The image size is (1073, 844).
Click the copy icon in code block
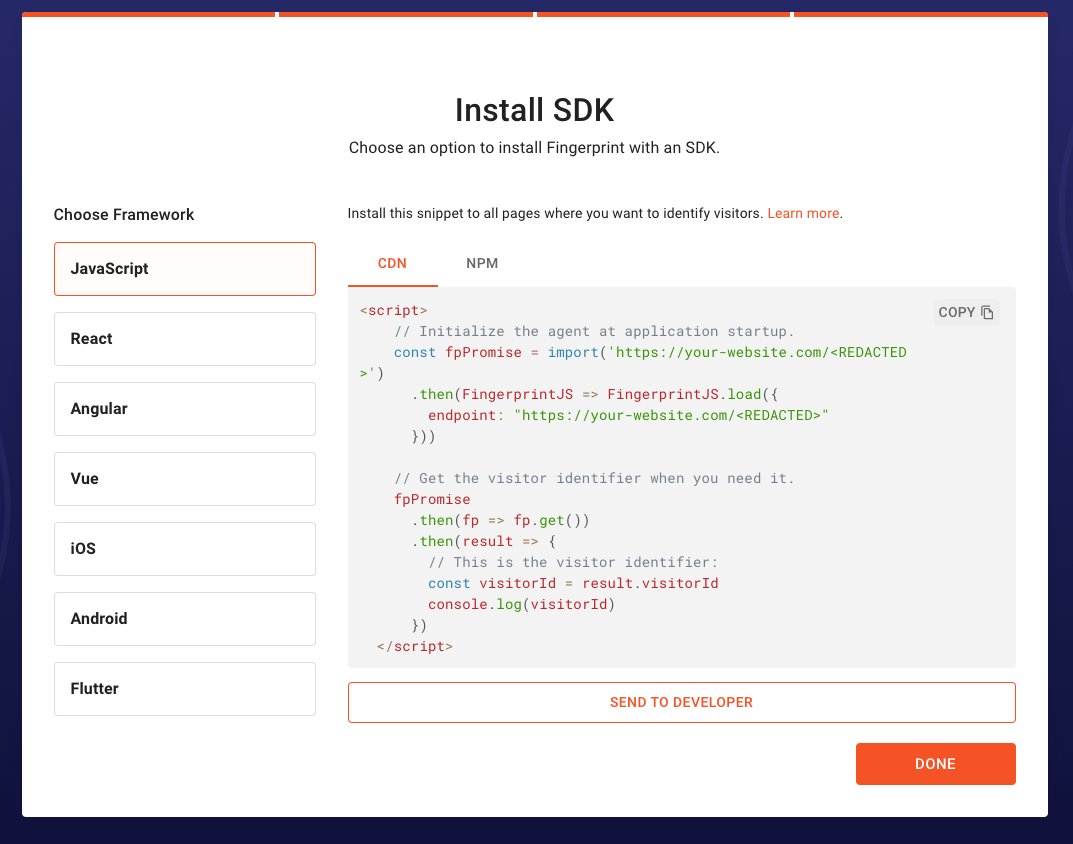tap(986, 312)
